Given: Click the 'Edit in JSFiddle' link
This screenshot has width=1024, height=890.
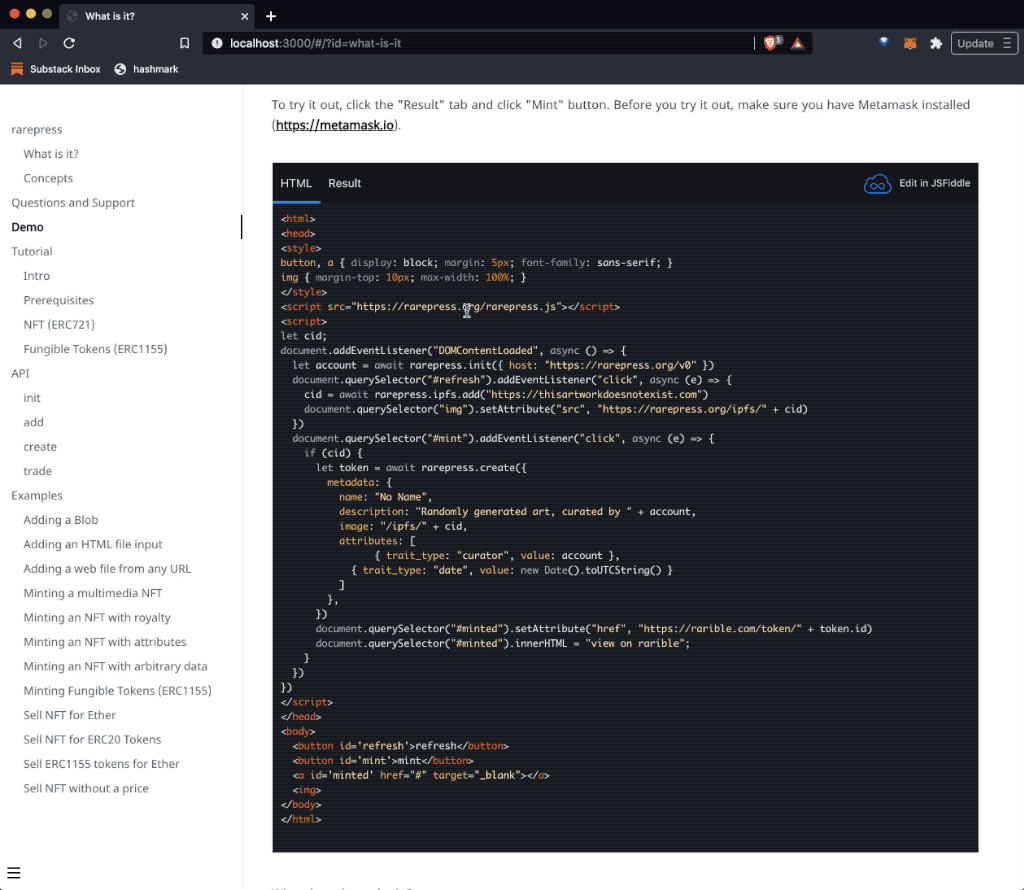Looking at the screenshot, I should [x=935, y=183].
